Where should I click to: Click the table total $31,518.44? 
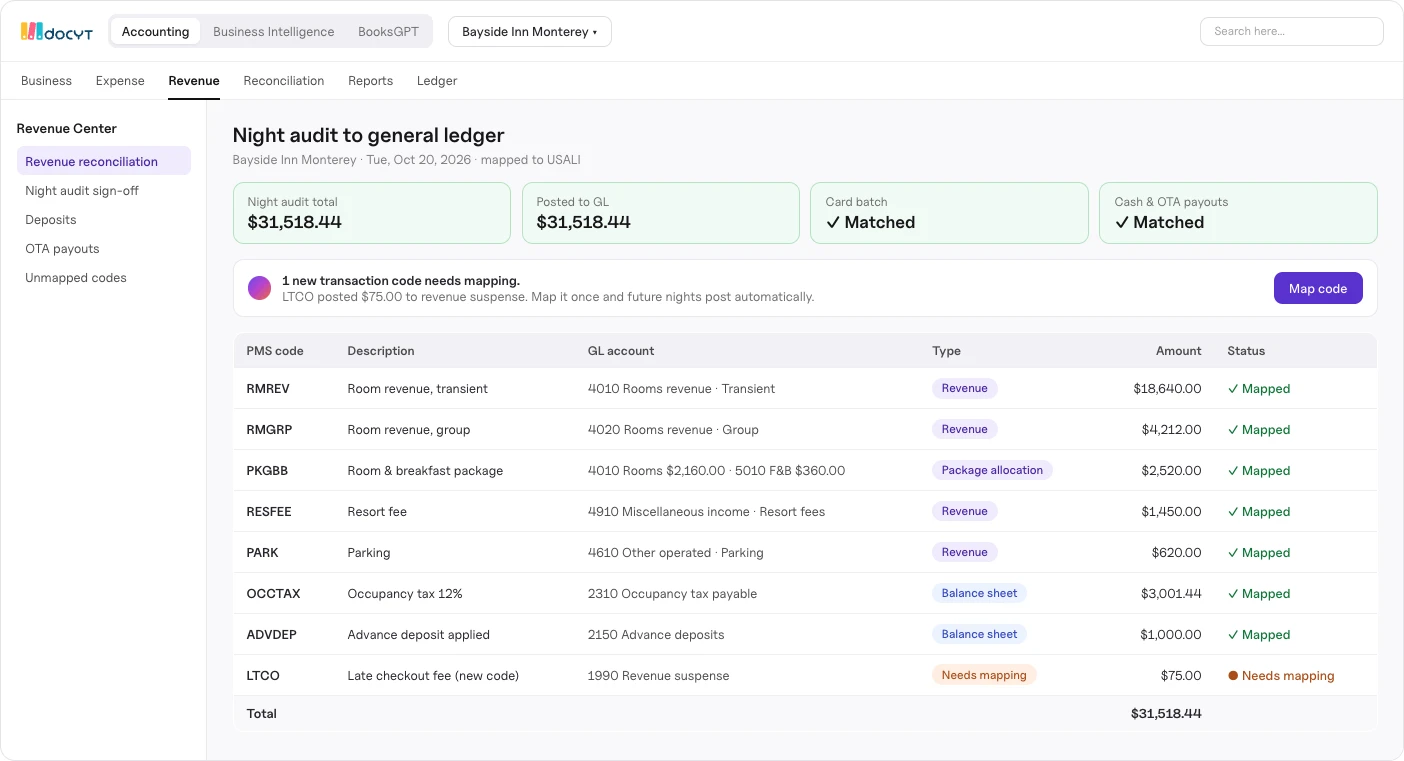(1166, 713)
